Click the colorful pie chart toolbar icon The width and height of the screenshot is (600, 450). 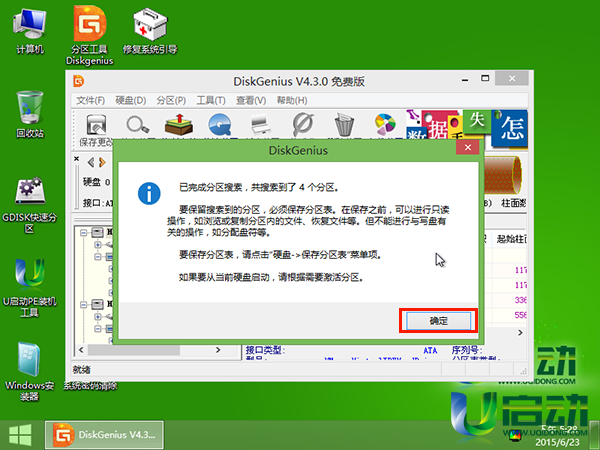[x=384, y=125]
